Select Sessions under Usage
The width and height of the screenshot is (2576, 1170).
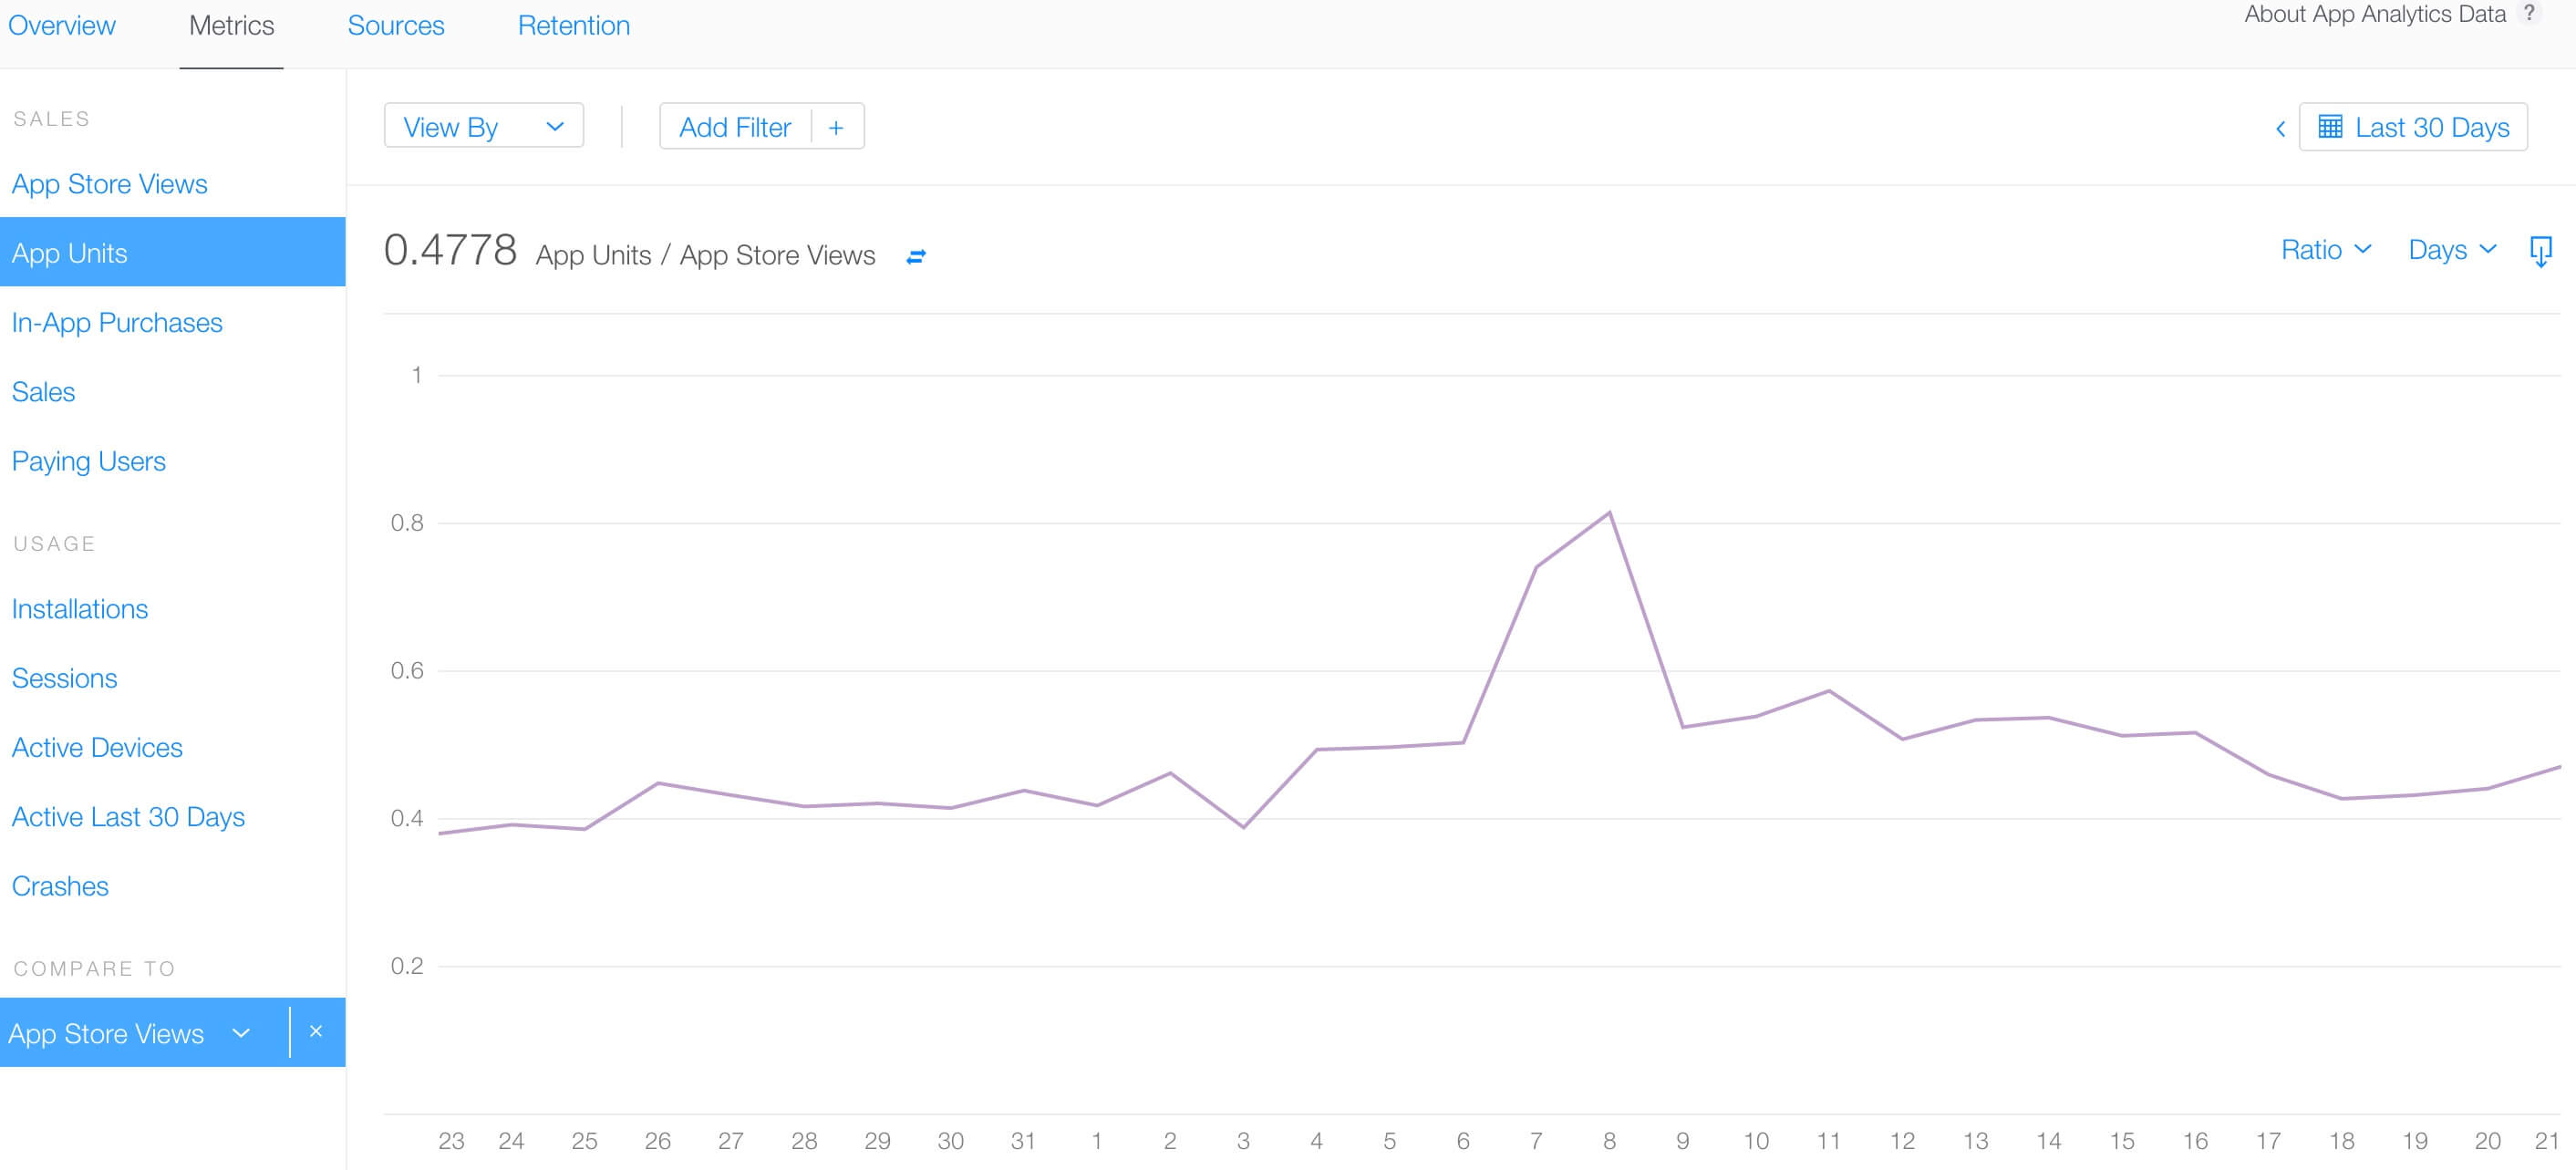click(64, 677)
